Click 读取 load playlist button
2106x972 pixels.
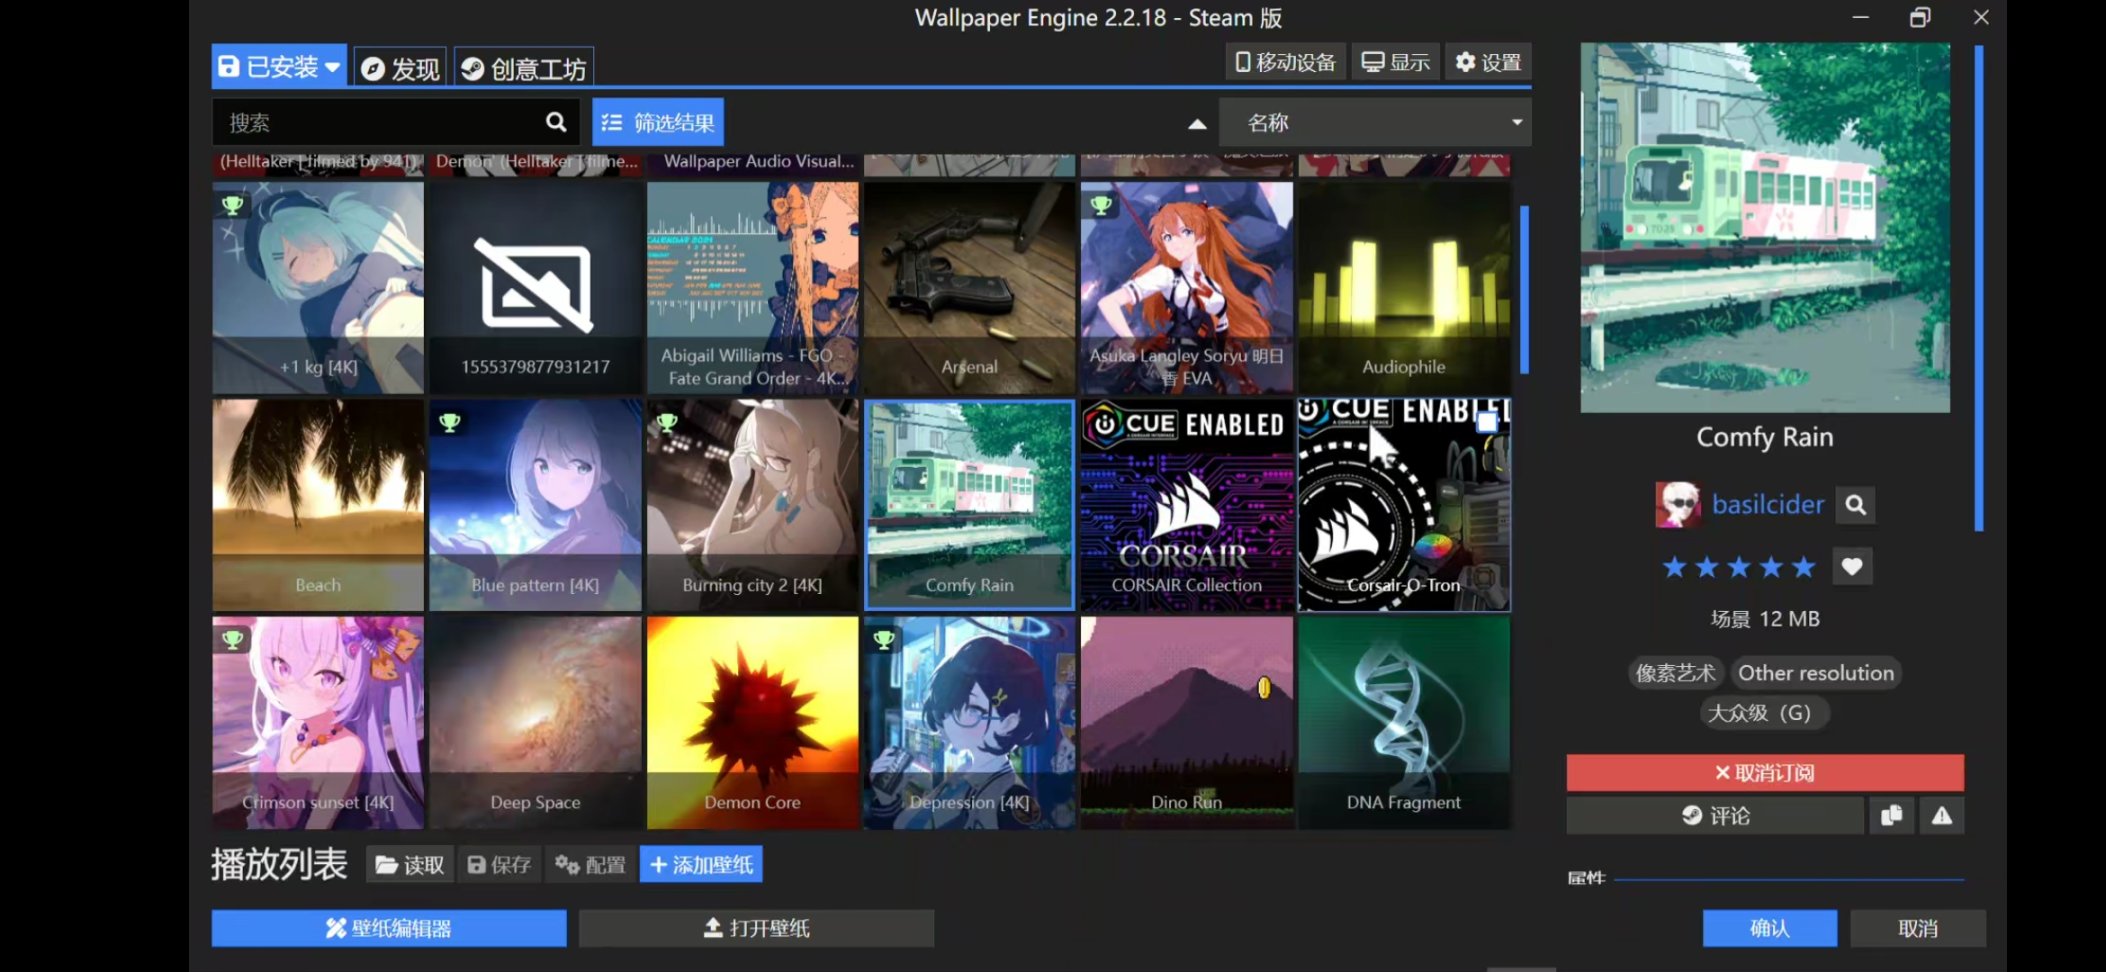point(410,865)
